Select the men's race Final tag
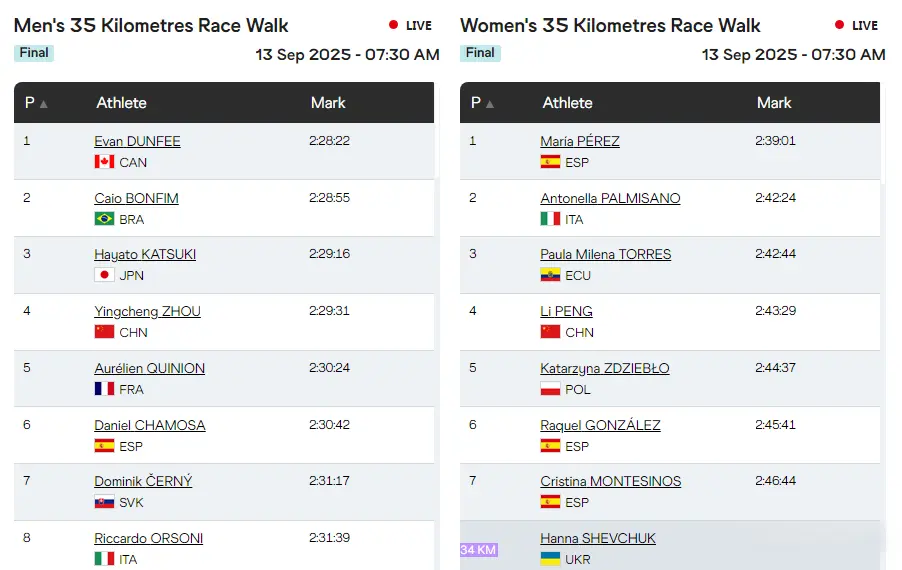This screenshot has height=570, width=902. [34, 53]
